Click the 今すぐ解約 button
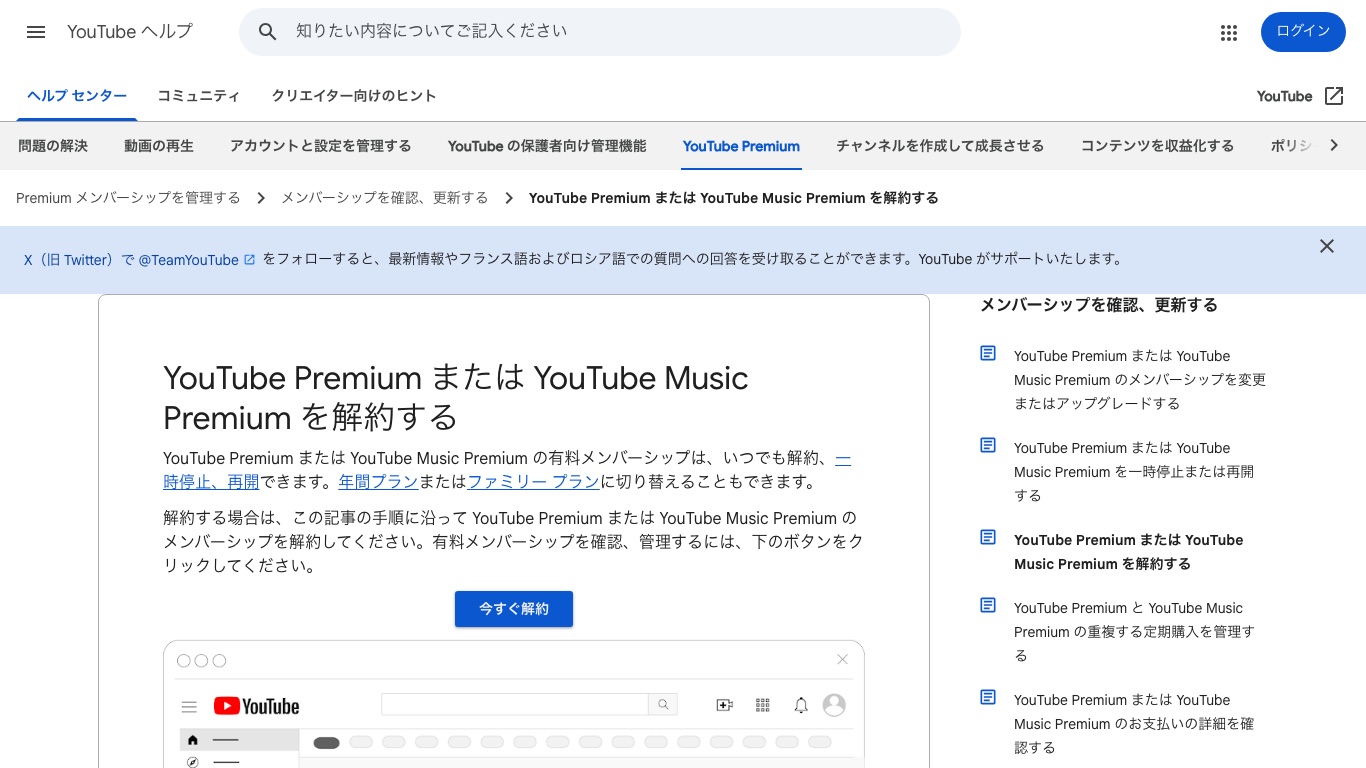The image size is (1366, 768). [514, 609]
